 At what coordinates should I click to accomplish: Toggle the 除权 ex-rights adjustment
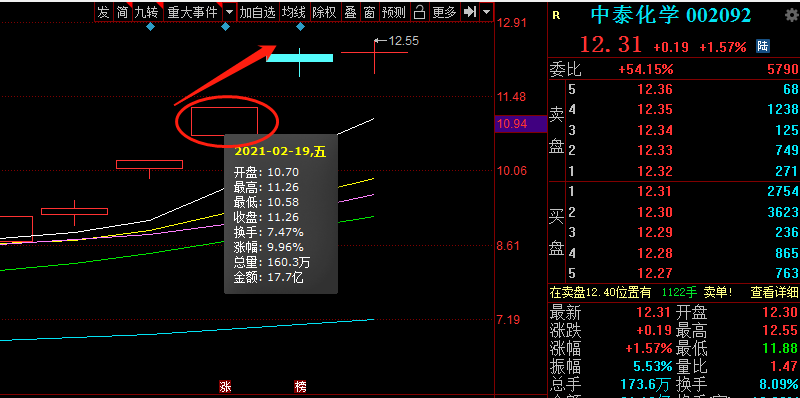[324, 12]
